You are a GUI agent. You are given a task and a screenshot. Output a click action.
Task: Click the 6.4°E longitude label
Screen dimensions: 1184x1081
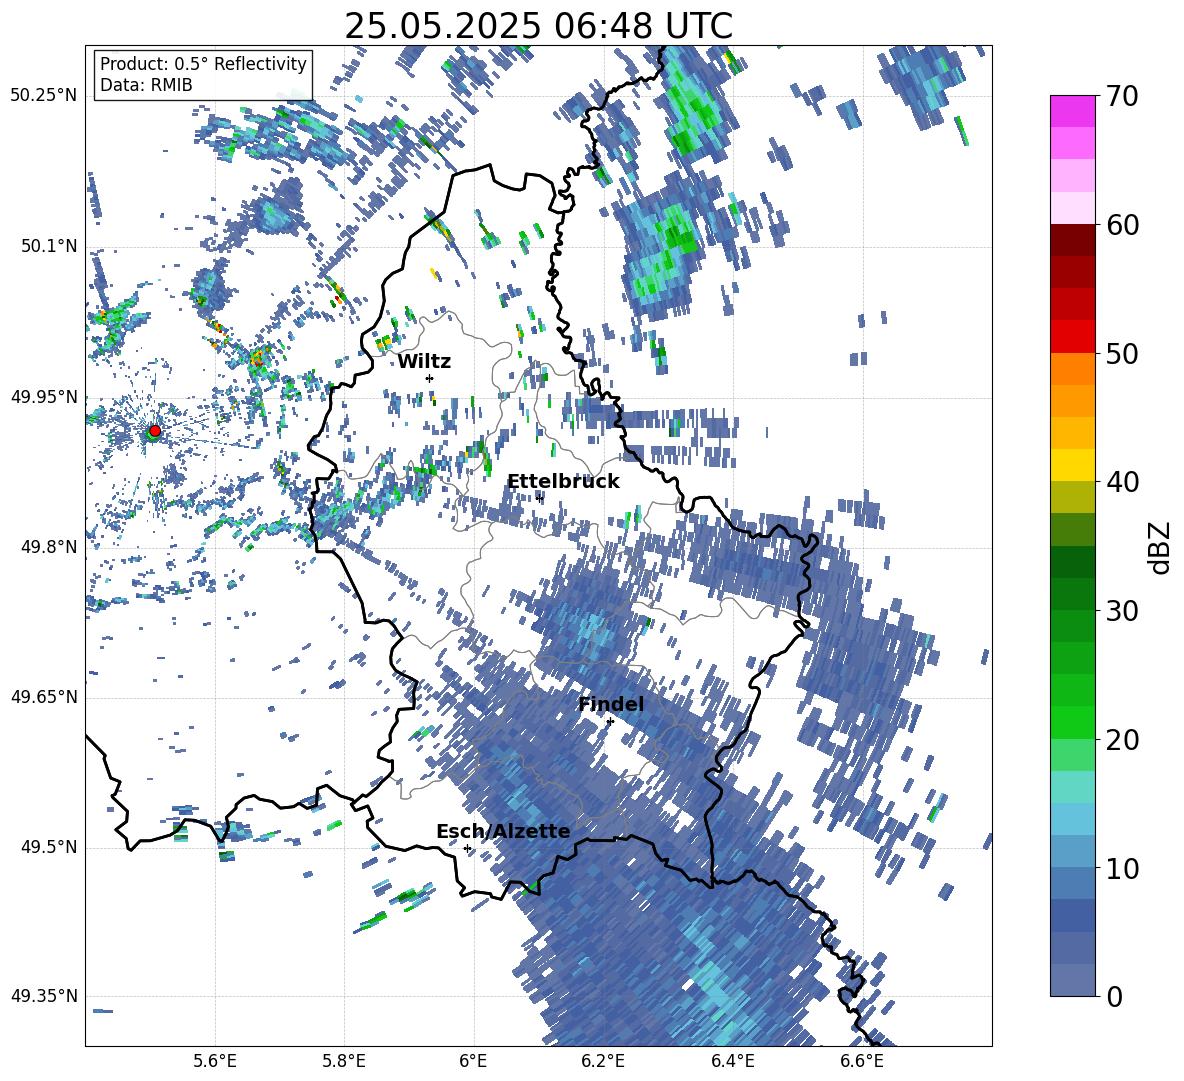(x=732, y=1061)
